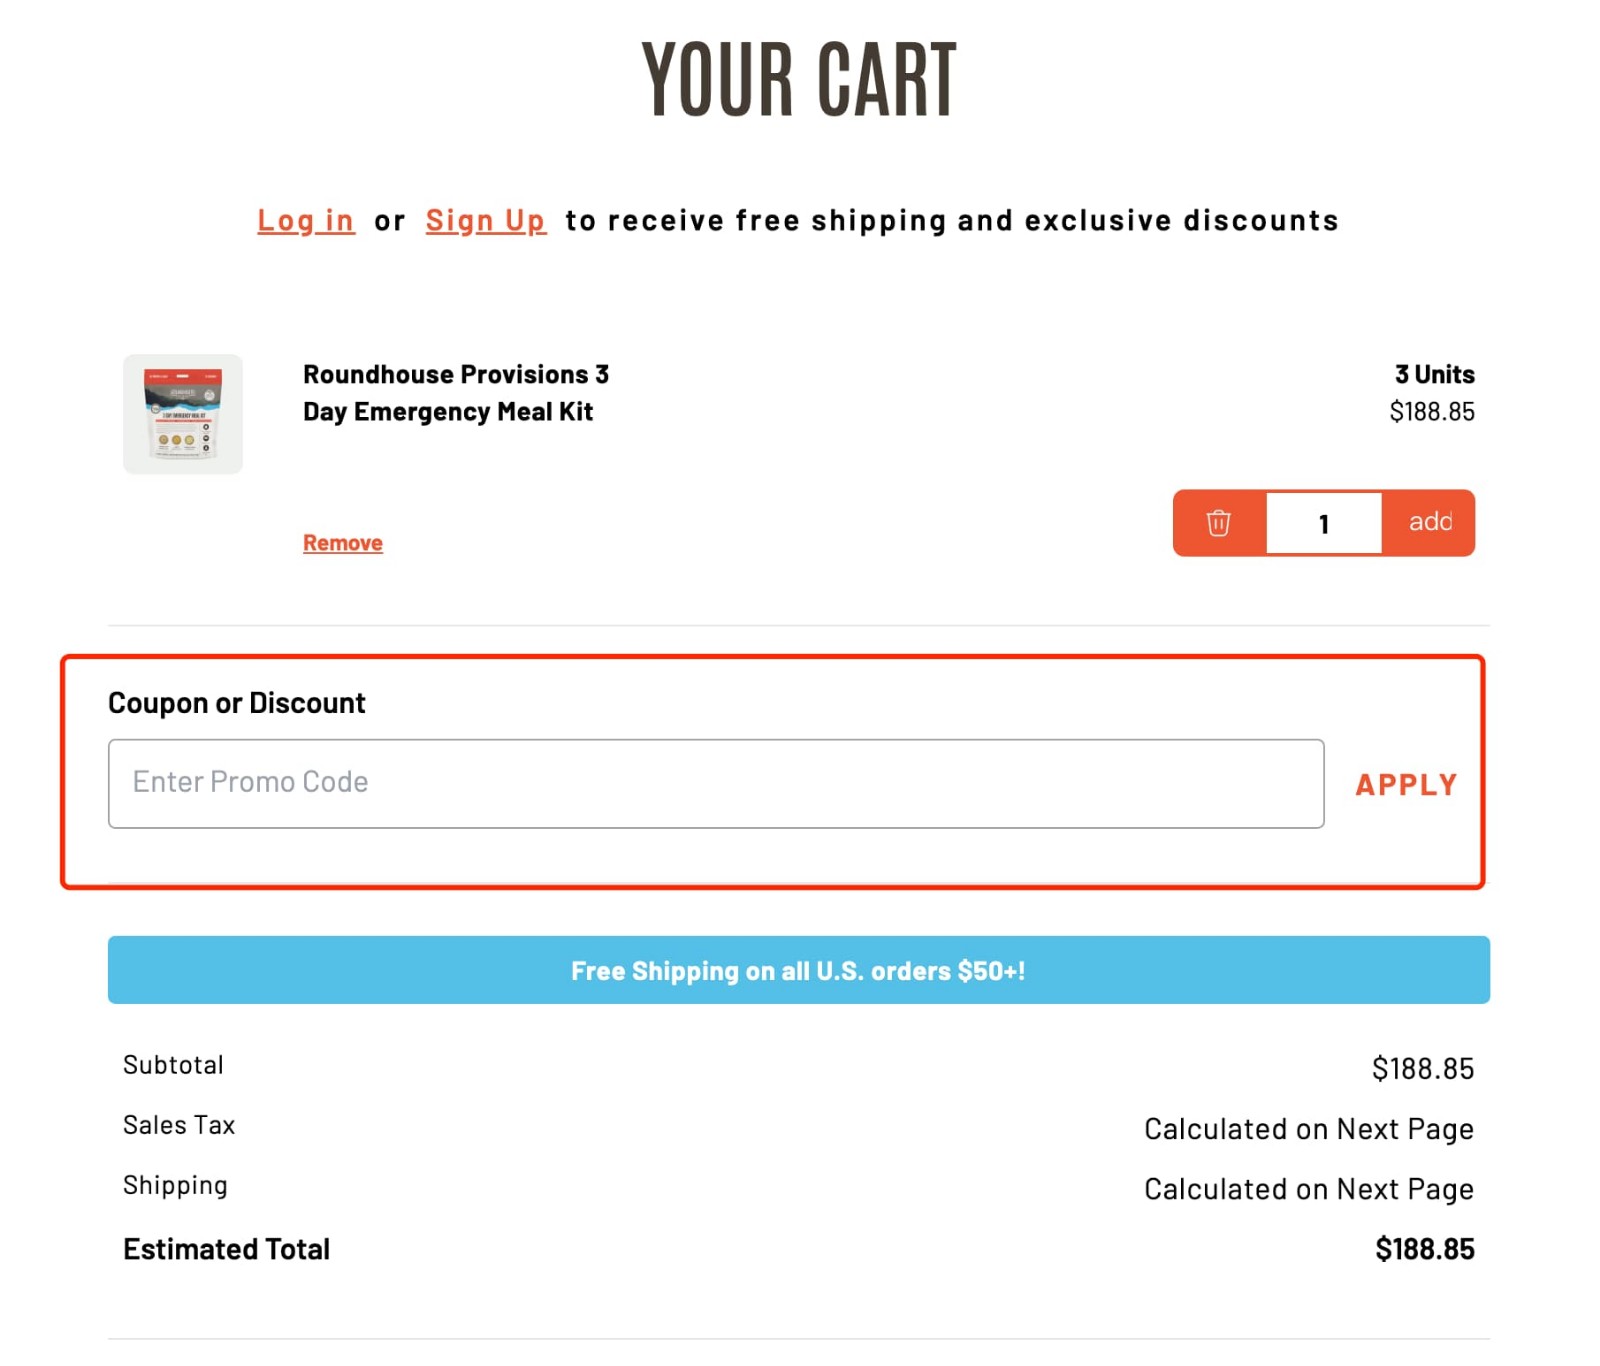
Task: Remove the 3 Day Emergency Meal Kit
Action: [x=341, y=542]
